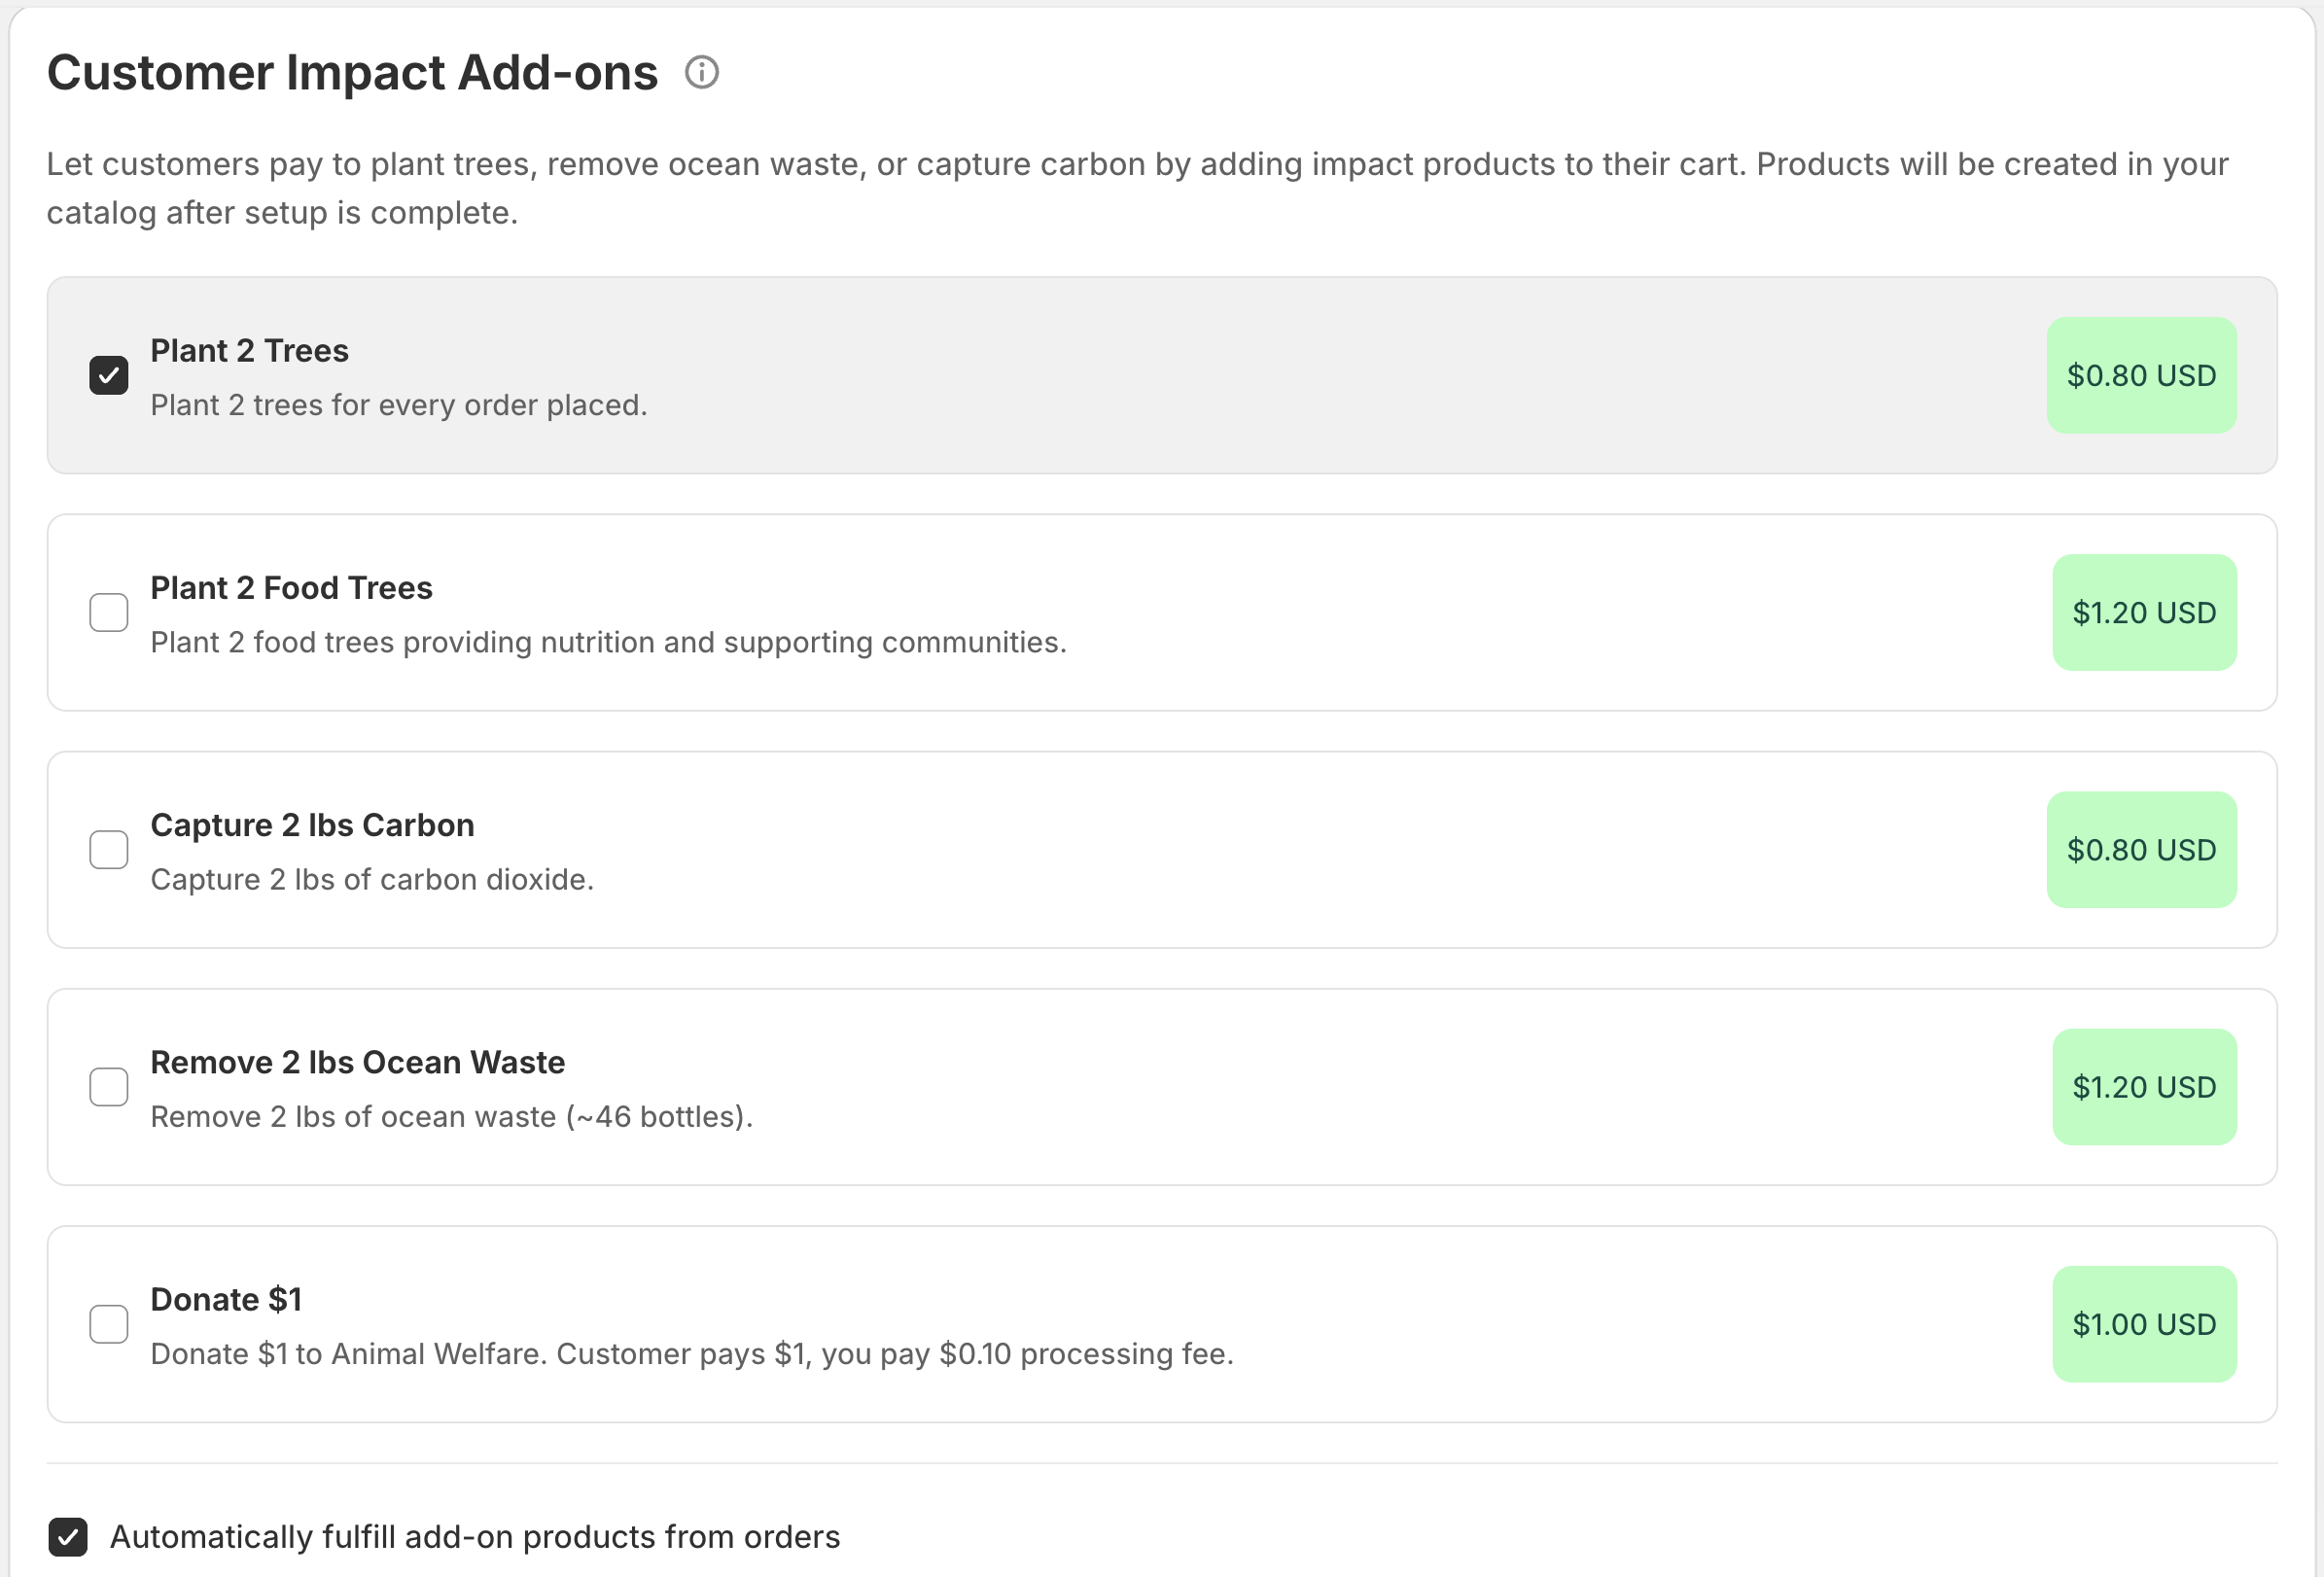Viewport: 2324px width, 1577px height.
Task: Open the info icon beside Customer Impact Add-ons
Action: point(702,73)
